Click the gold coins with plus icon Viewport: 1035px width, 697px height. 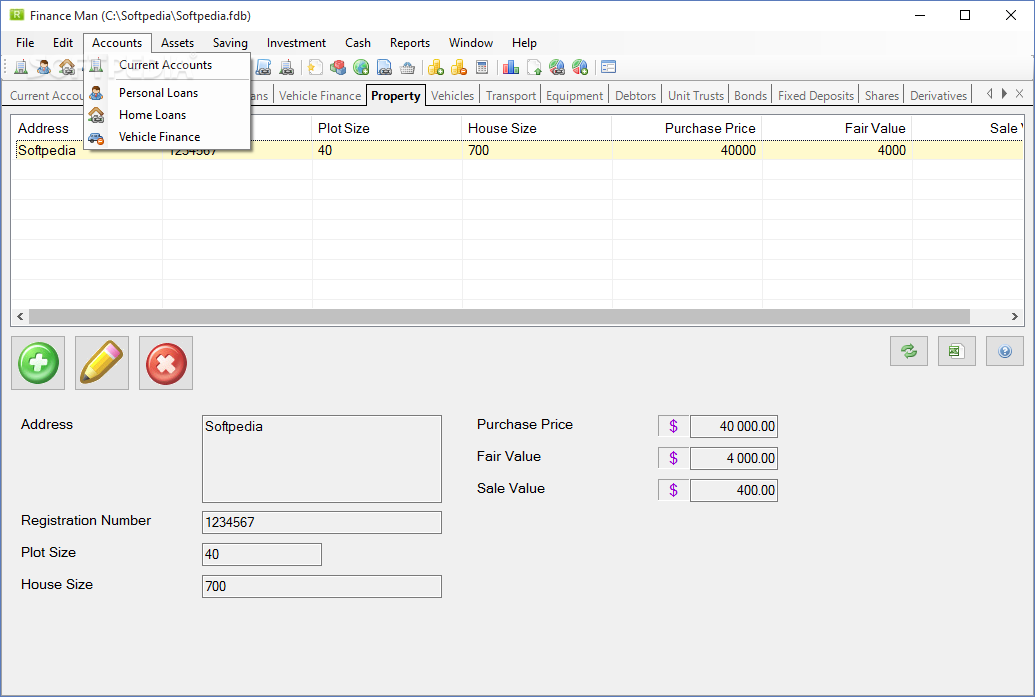(x=436, y=67)
